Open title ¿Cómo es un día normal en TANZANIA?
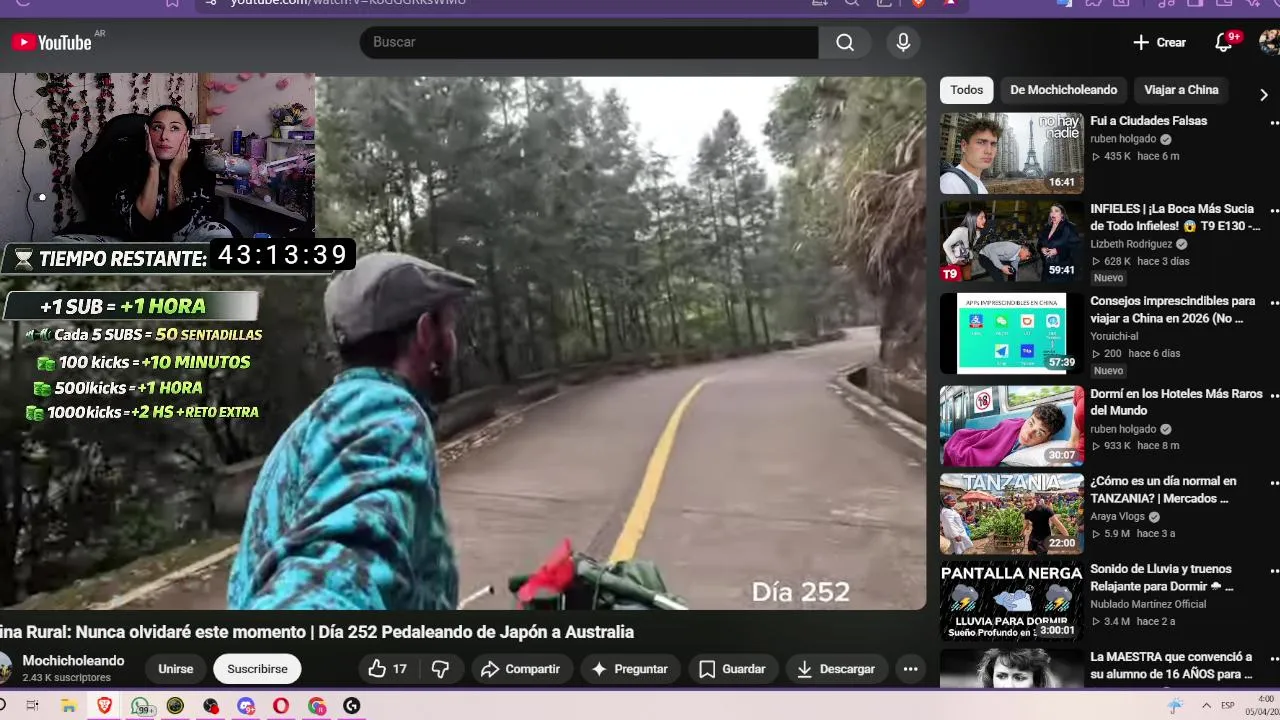Viewport: 1280px width, 720px height. click(x=1163, y=490)
